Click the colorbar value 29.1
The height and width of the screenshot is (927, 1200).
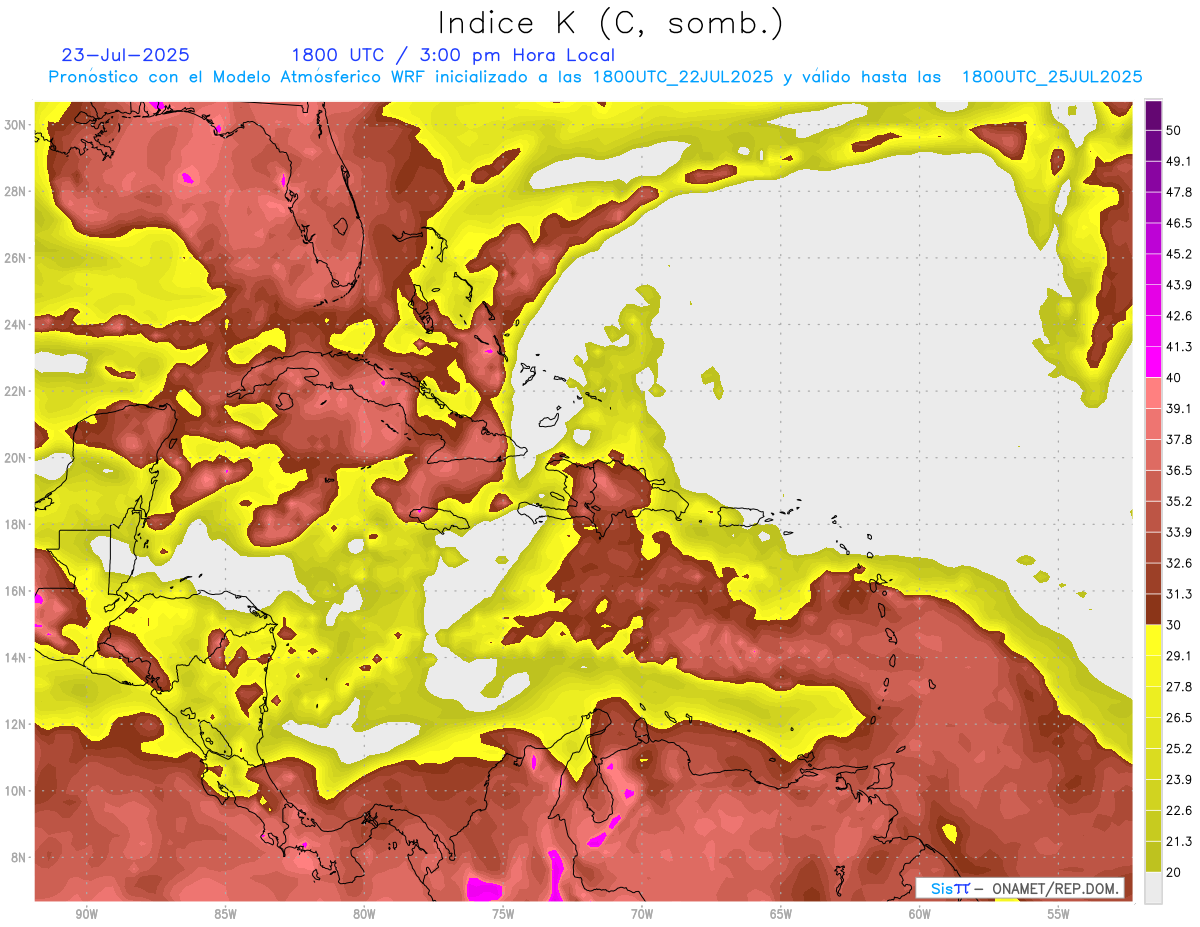(x=1179, y=656)
